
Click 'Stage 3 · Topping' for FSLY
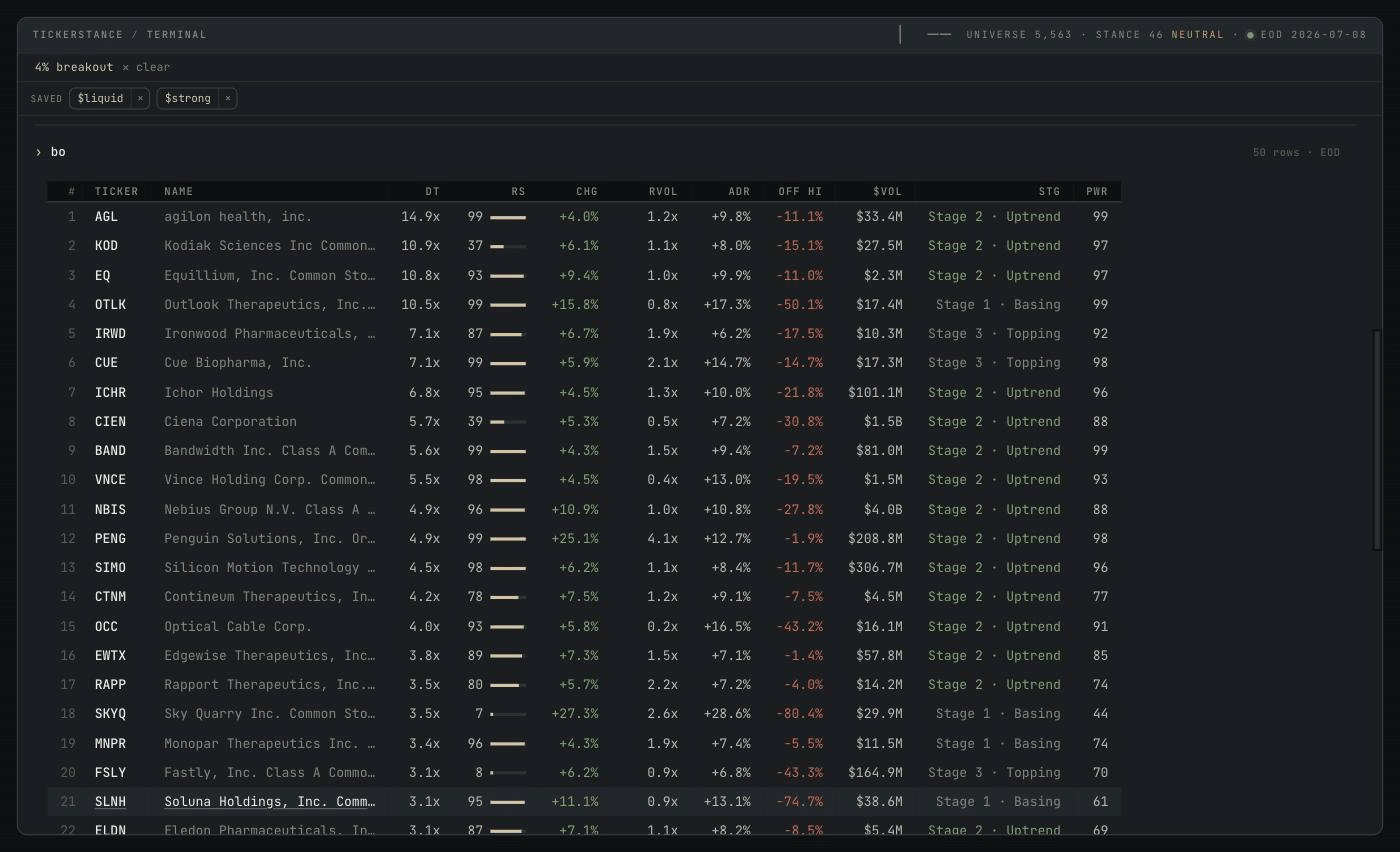[x=994, y=772]
